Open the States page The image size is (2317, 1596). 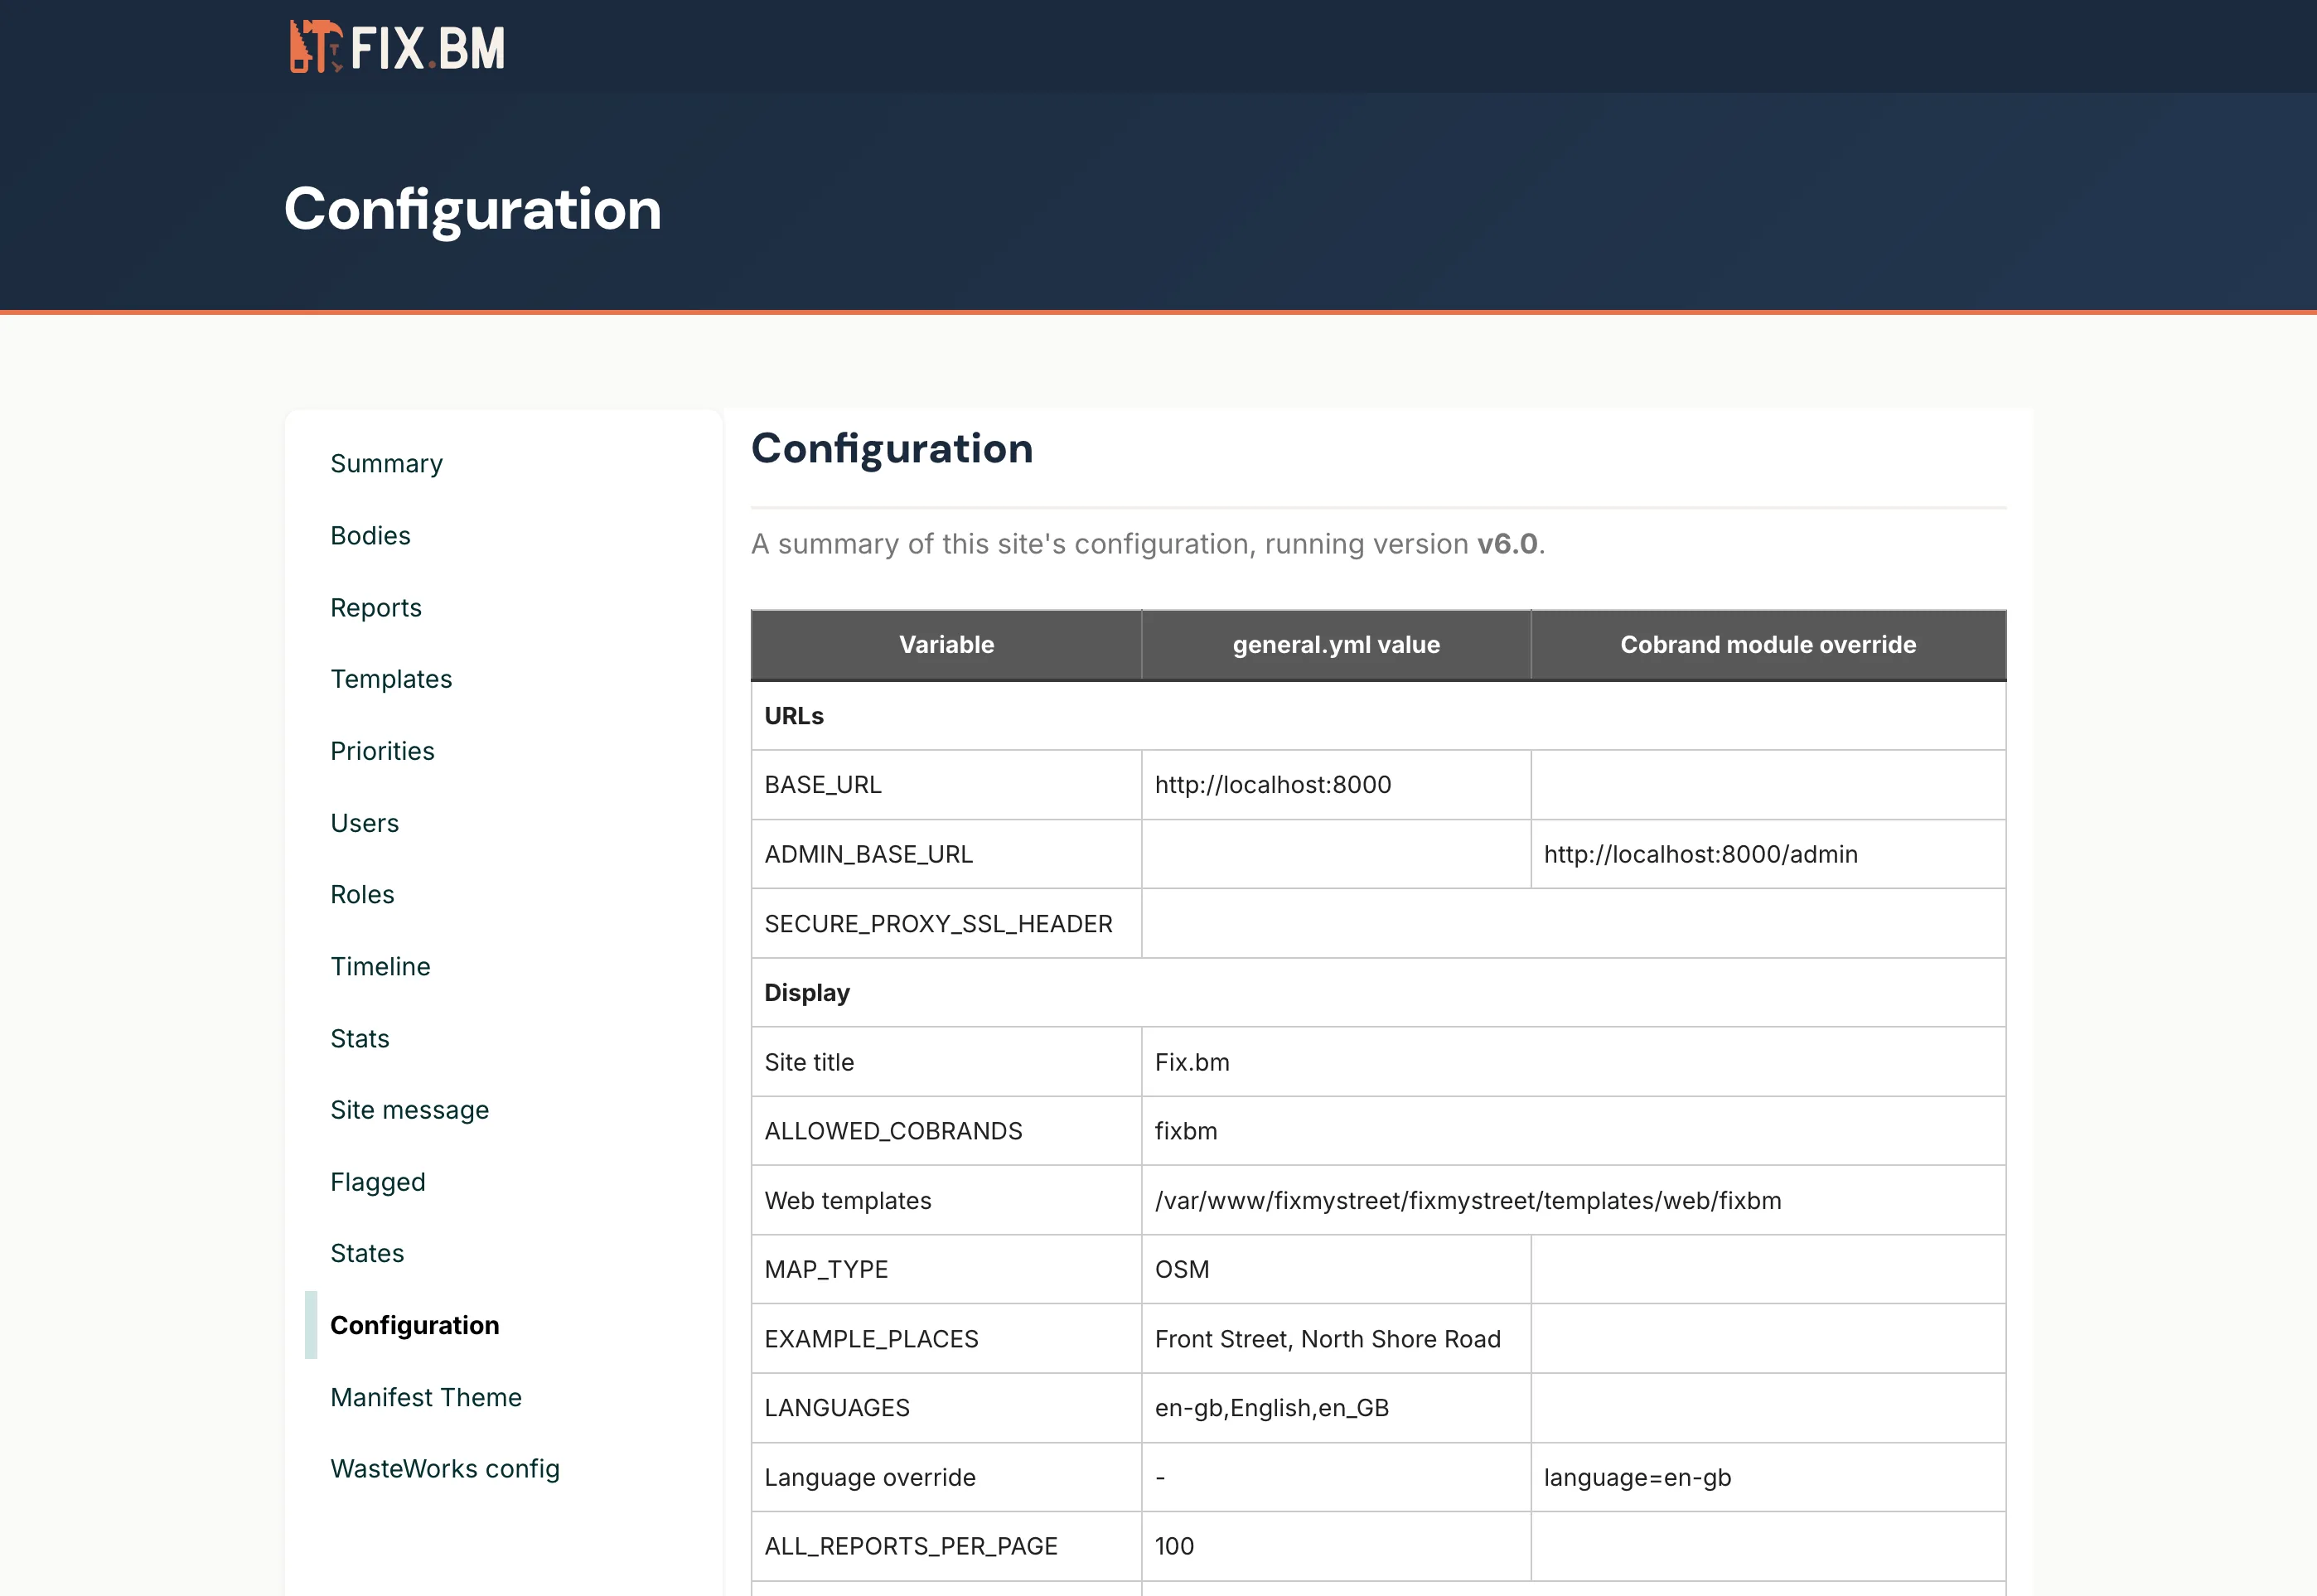(x=367, y=1253)
